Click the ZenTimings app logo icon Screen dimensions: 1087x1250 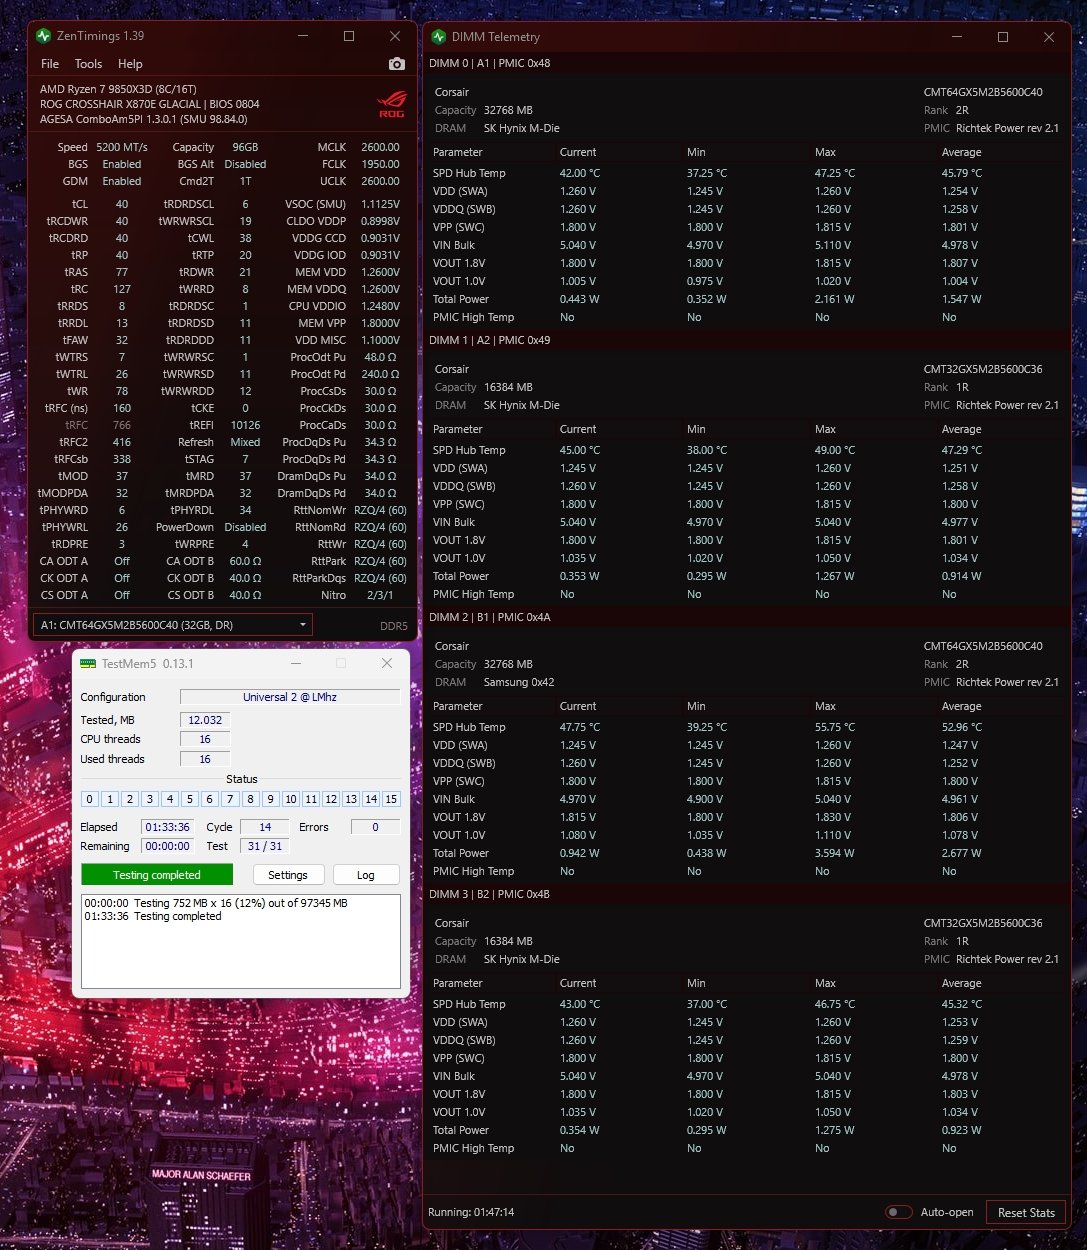(x=43, y=36)
